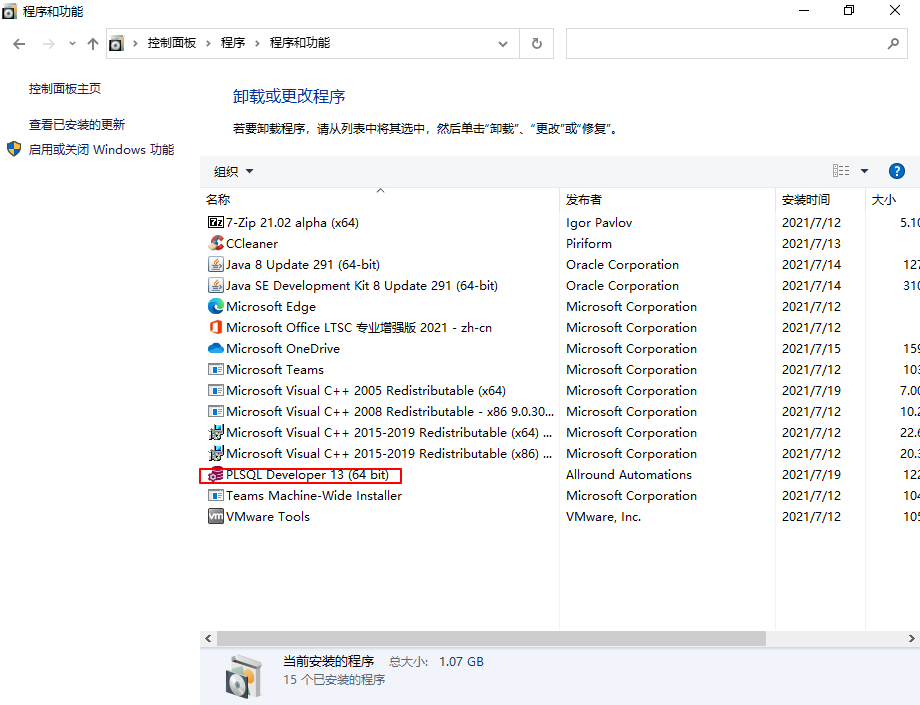Click the Visual C++ 2015-2019 (x86) icon
The image size is (920, 705).
click(x=216, y=453)
